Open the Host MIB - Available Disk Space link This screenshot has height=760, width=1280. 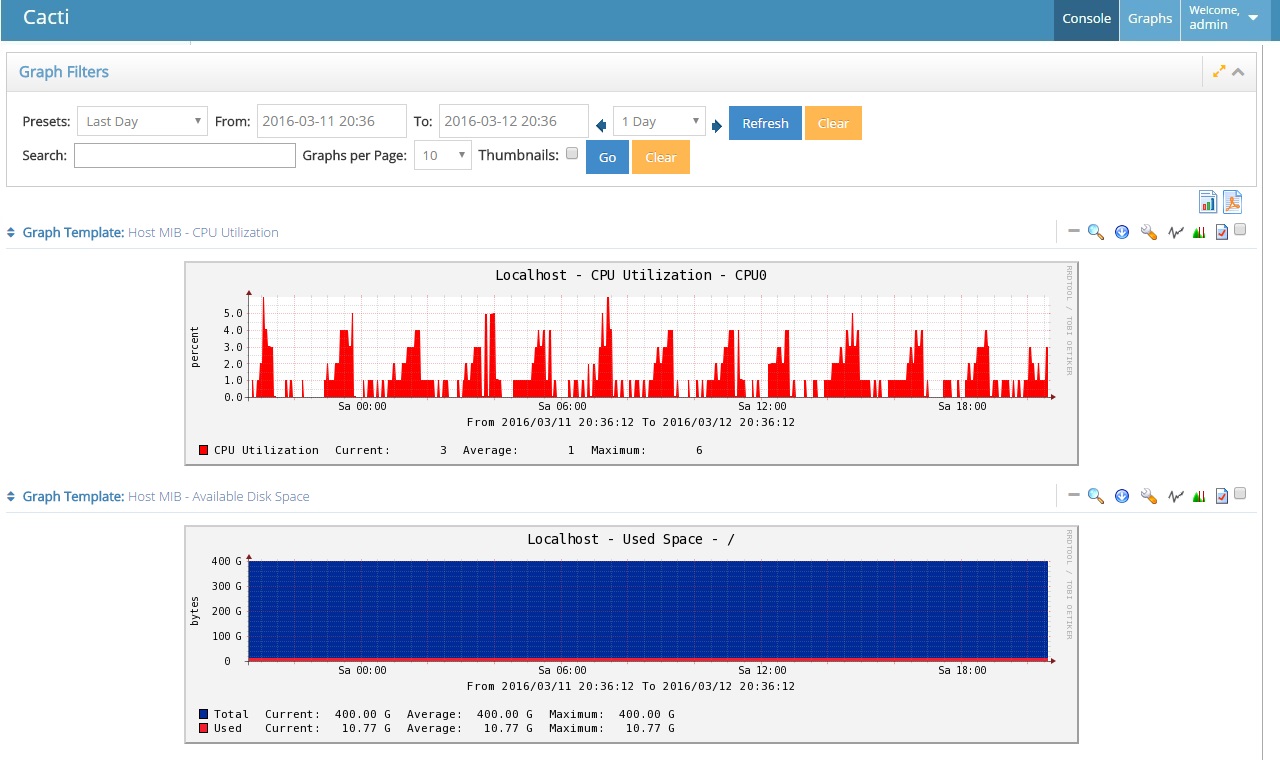pos(219,496)
